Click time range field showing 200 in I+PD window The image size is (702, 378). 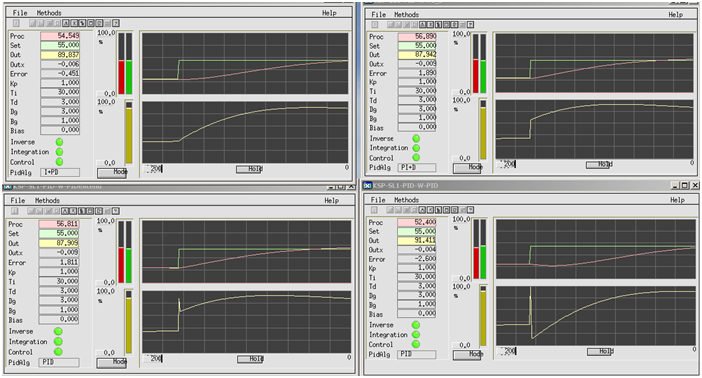point(153,169)
